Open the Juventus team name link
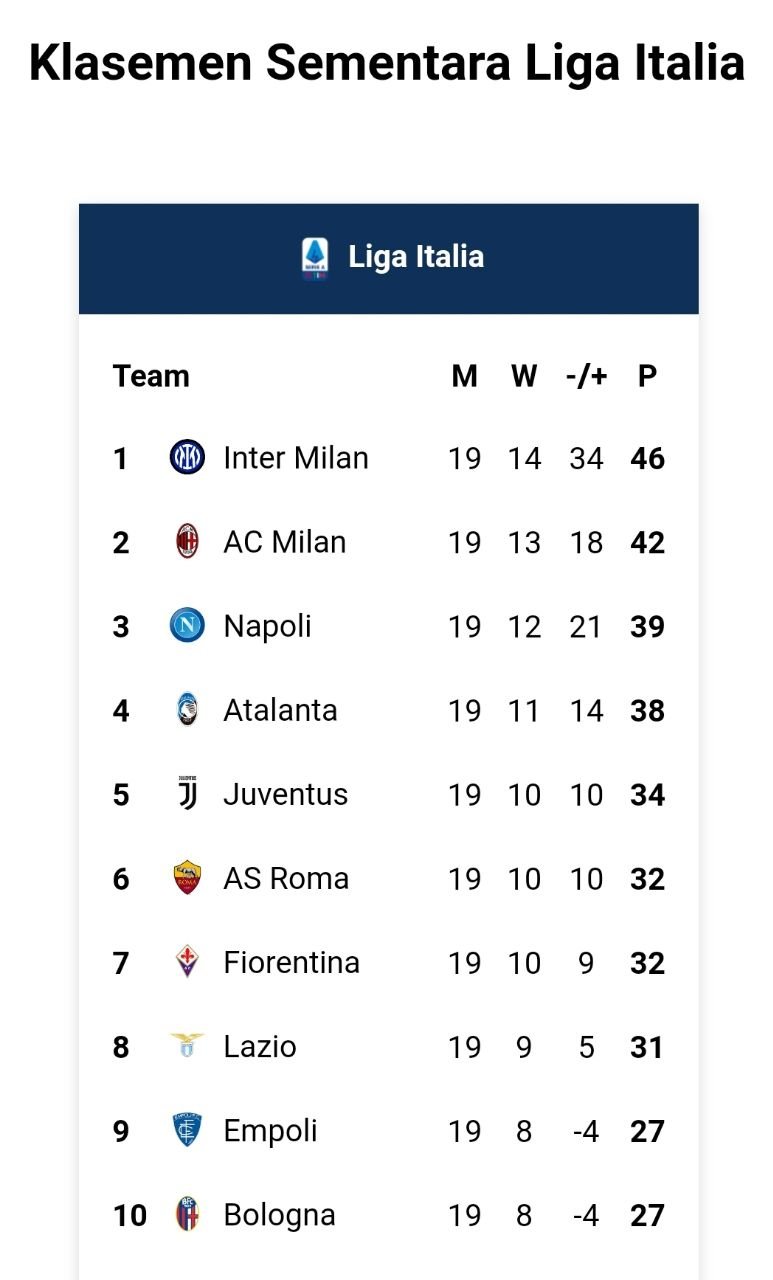 [286, 794]
